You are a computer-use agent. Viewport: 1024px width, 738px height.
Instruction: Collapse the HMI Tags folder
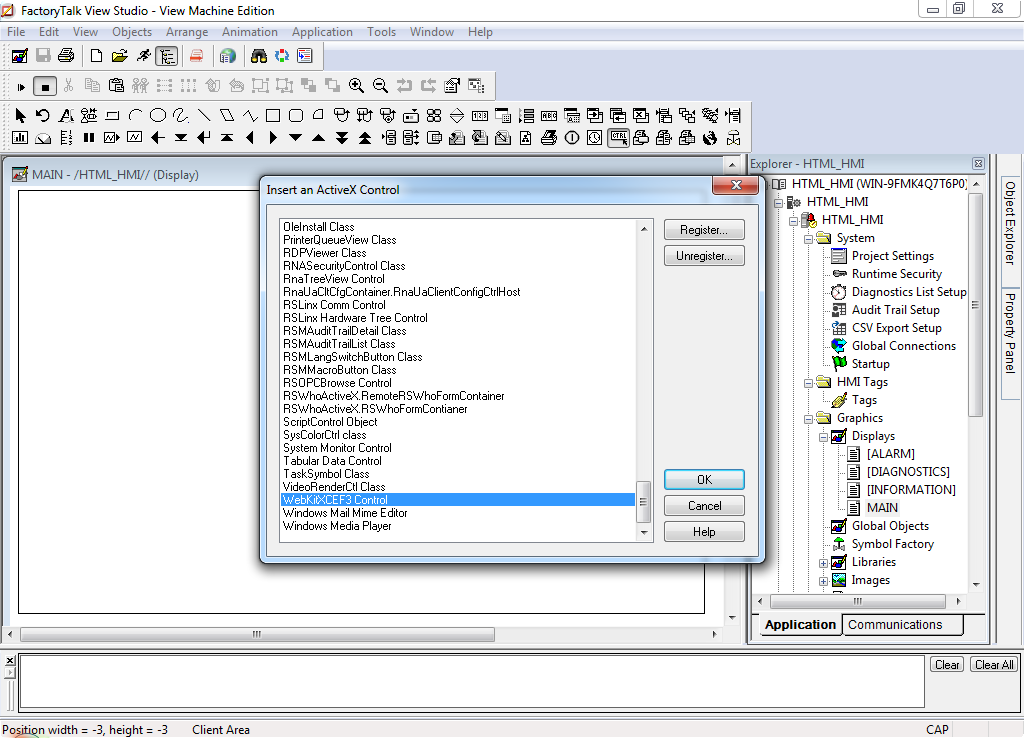tap(808, 383)
